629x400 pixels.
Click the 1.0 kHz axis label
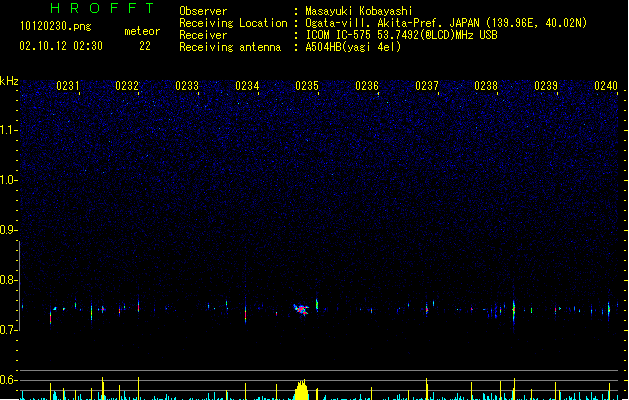(9, 180)
